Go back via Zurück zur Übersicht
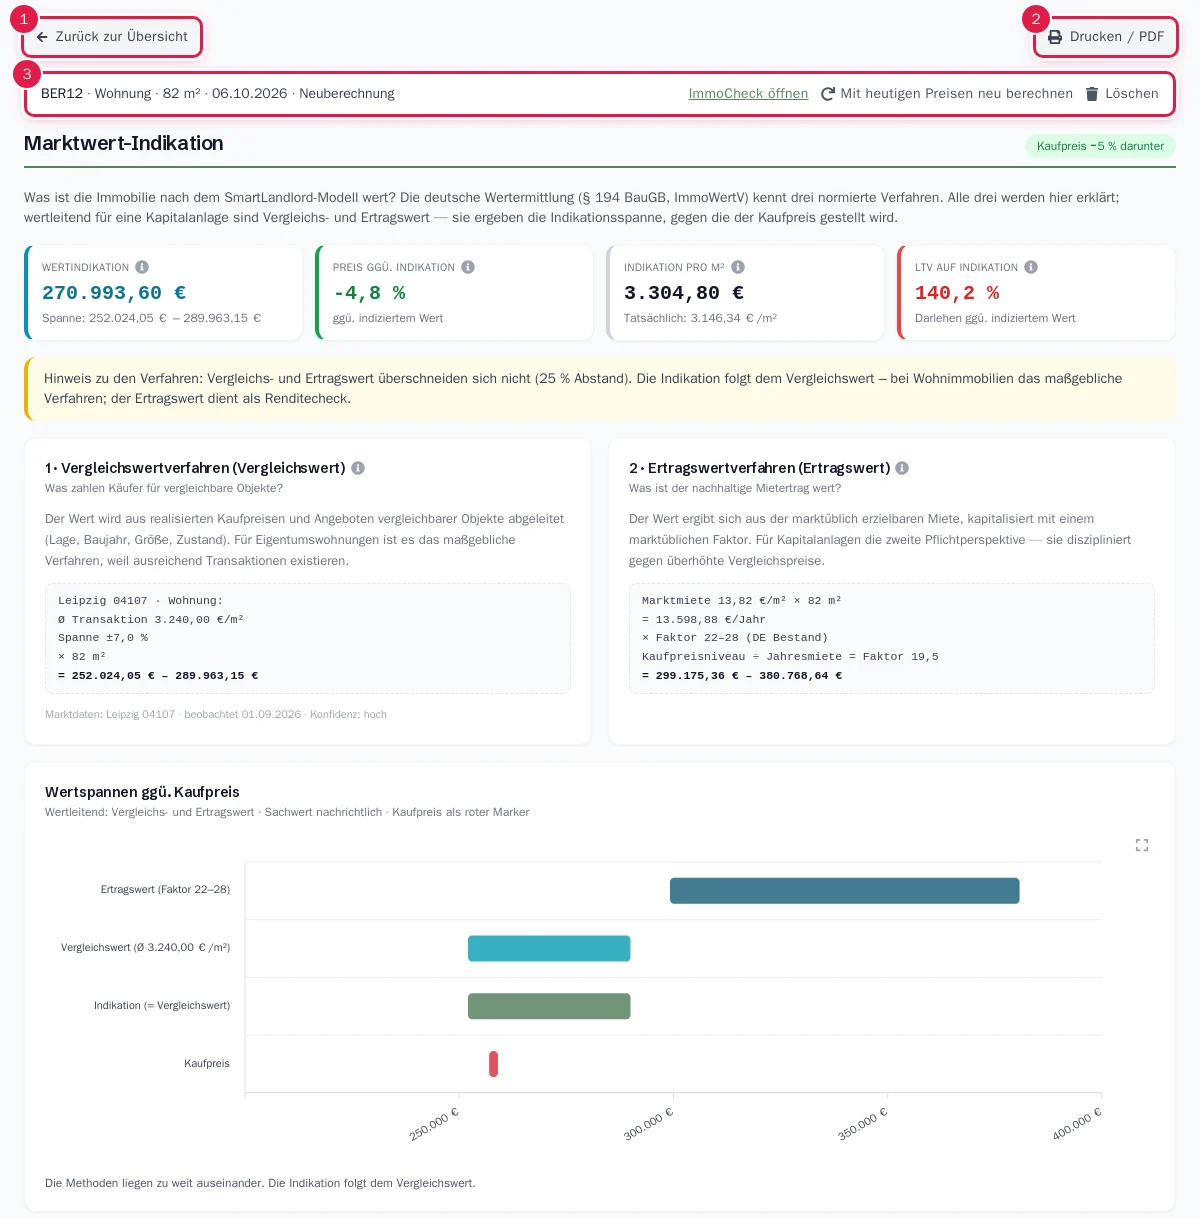This screenshot has height=1218, width=1200. 112,37
